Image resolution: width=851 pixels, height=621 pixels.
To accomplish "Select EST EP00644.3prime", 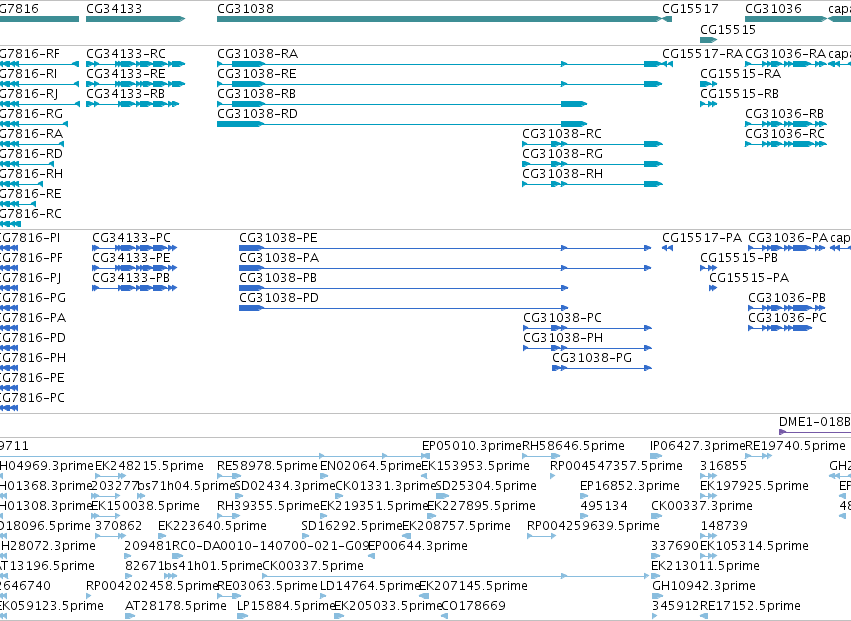I will 371,556.
